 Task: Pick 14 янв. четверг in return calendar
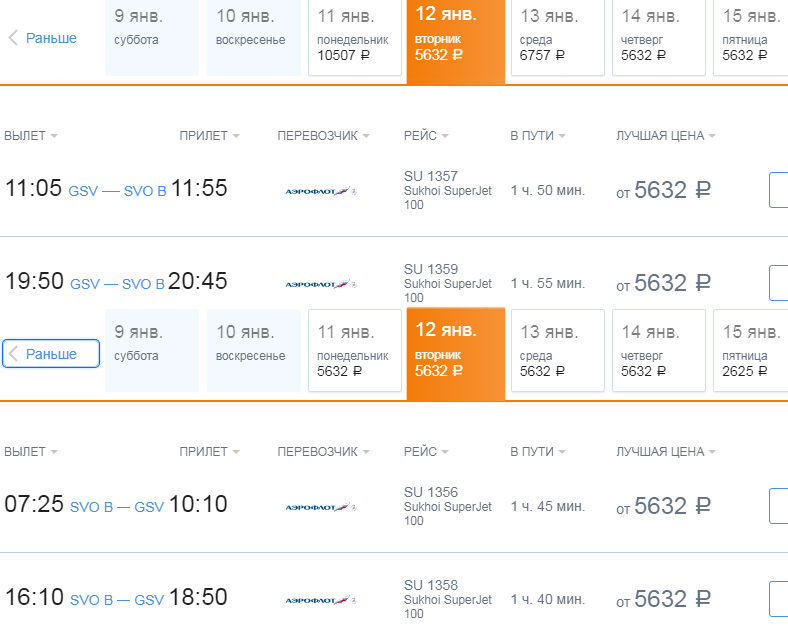pyautogui.click(x=659, y=350)
